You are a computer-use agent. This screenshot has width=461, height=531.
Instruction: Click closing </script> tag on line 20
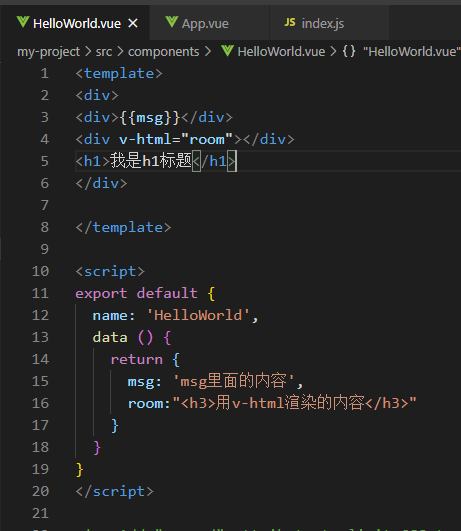114,492
